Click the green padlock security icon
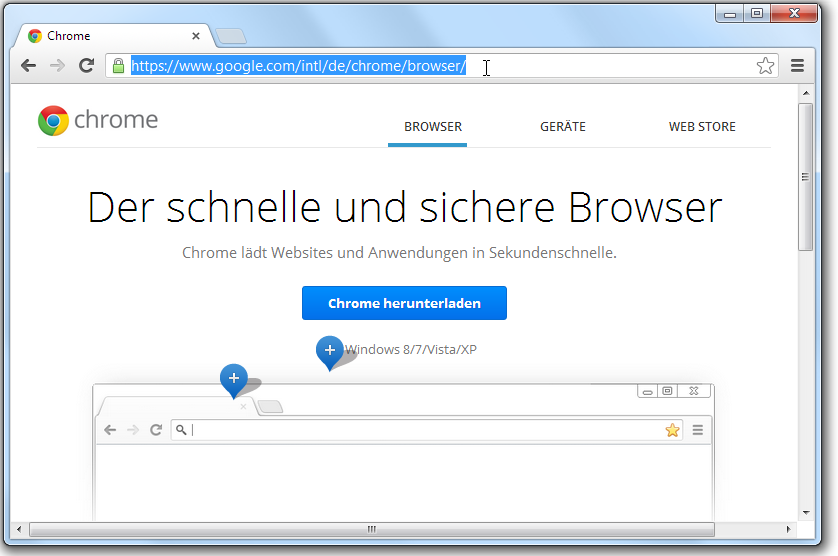The height and width of the screenshot is (556, 838). 119,66
